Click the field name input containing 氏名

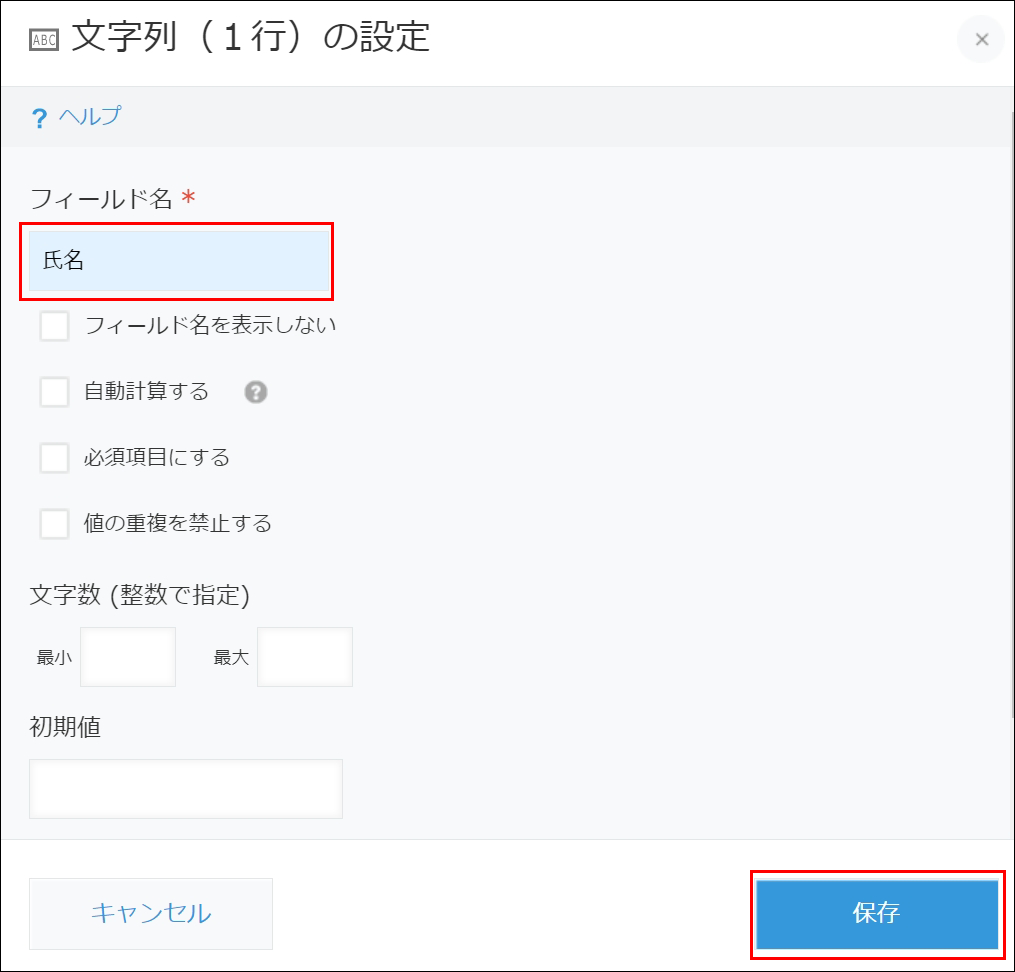click(x=178, y=261)
